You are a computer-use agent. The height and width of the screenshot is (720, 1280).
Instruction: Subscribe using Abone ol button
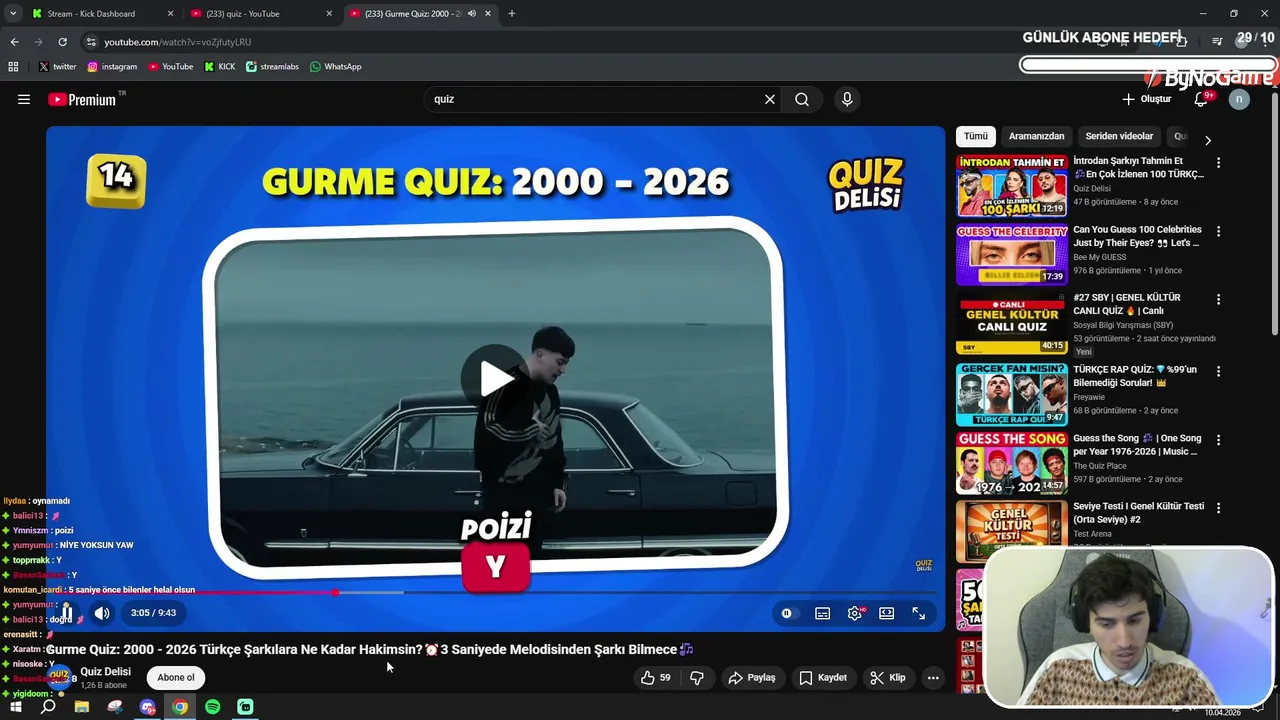click(x=176, y=677)
